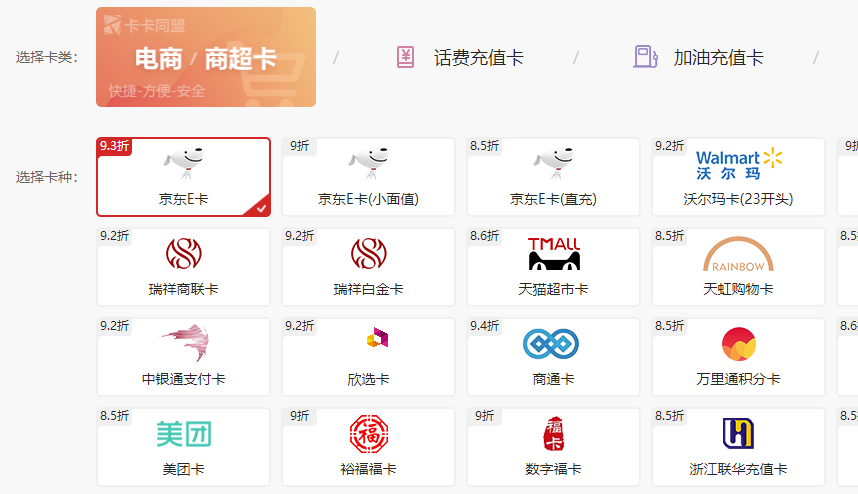The width and height of the screenshot is (858, 494).
Task: Click the Rainbow 天虹购物卡 logo
Action: (738, 254)
